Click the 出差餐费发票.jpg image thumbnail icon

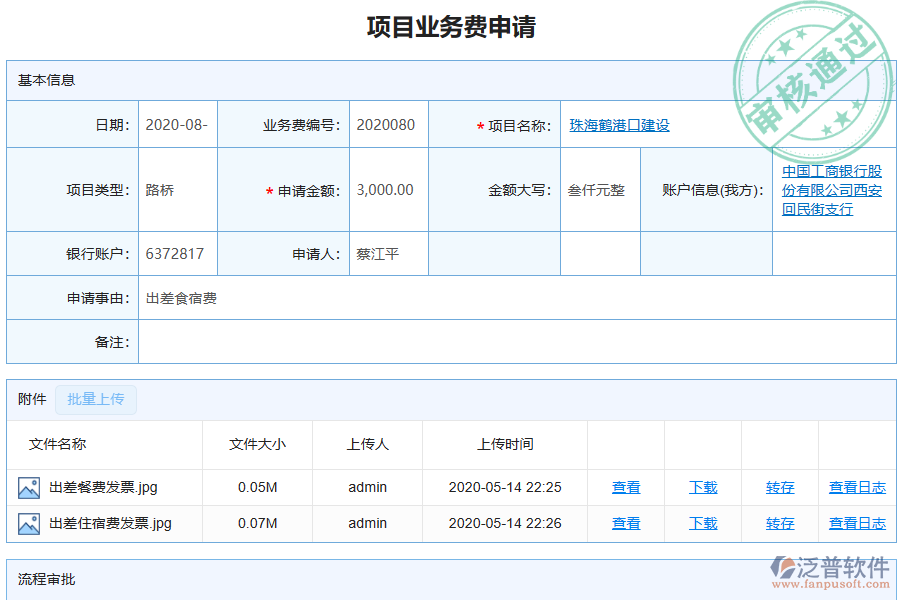pos(28,487)
